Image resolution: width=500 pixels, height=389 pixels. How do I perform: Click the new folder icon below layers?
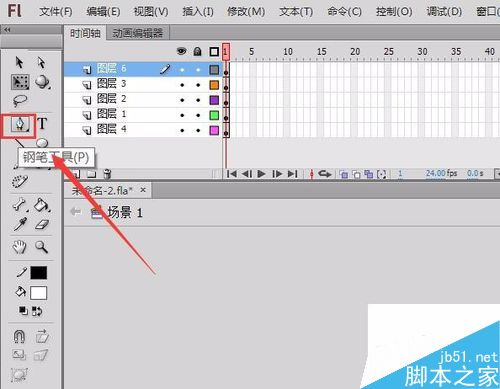coord(91,174)
